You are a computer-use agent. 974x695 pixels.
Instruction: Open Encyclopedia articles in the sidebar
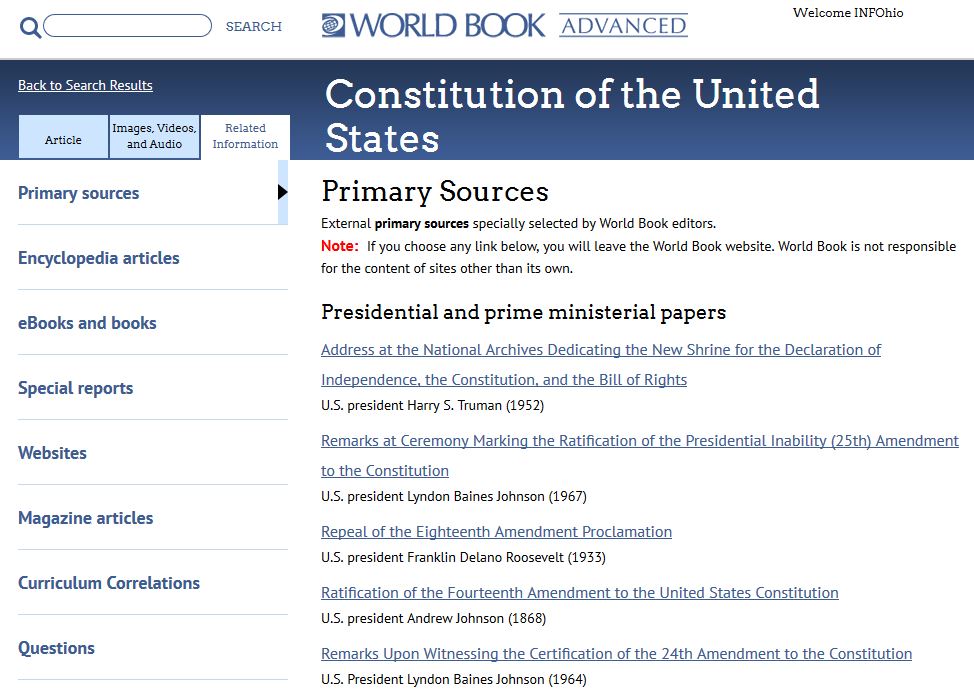pyautogui.click(x=99, y=258)
